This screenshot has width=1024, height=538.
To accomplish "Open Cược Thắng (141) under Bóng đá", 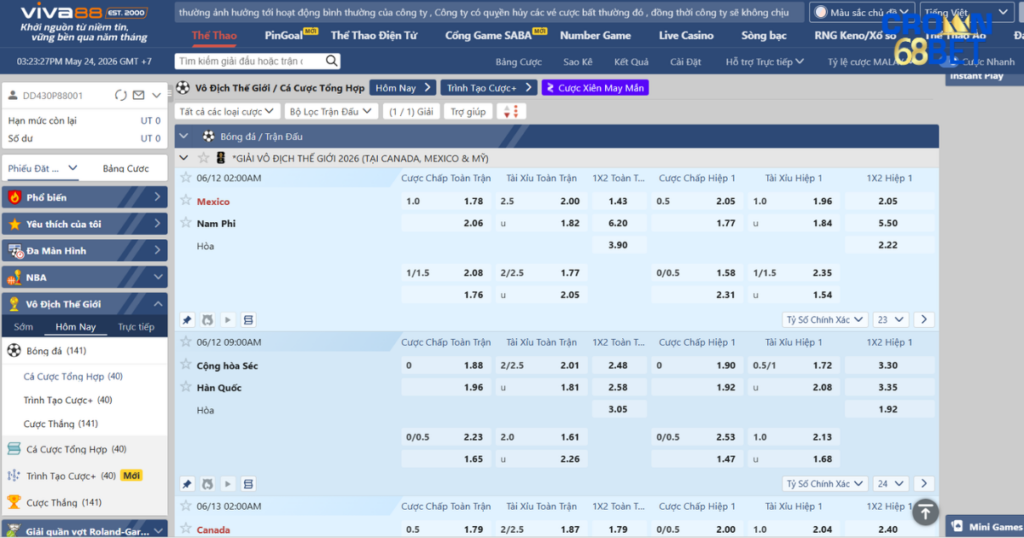I will click(x=61, y=424).
